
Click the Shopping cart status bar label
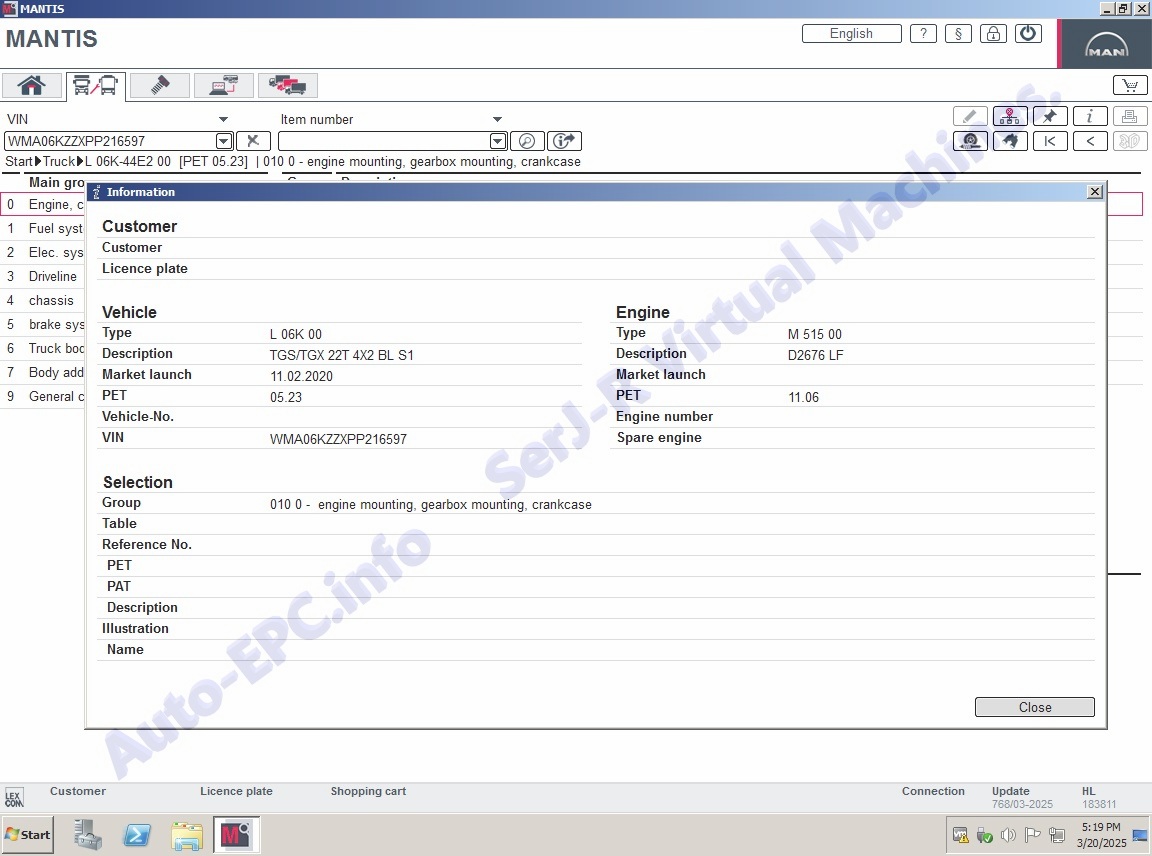368,791
